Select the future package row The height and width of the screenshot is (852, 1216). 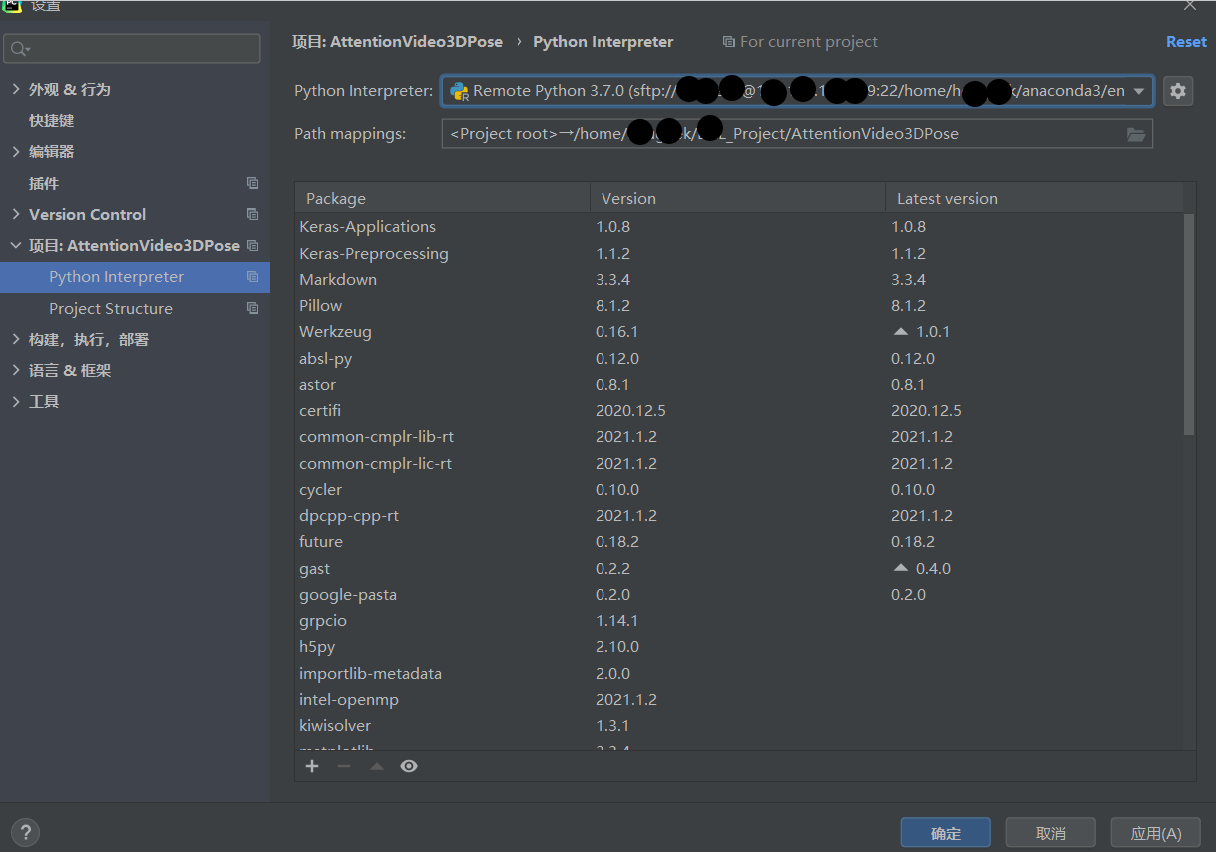pos(739,541)
